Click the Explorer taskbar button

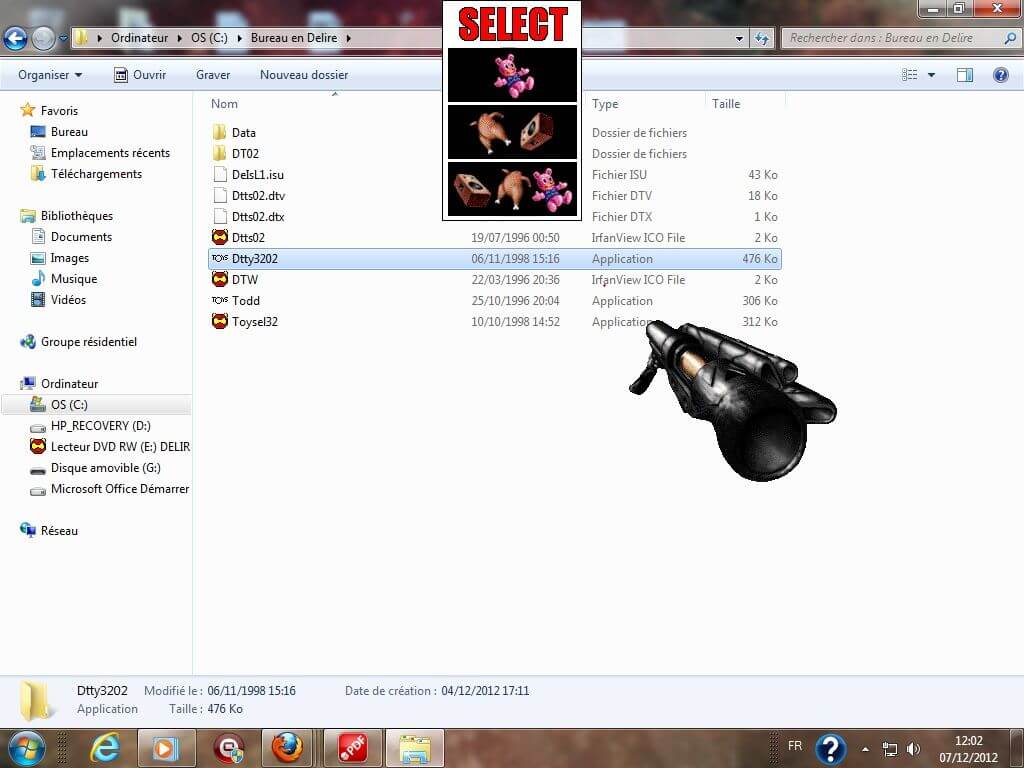[415, 748]
